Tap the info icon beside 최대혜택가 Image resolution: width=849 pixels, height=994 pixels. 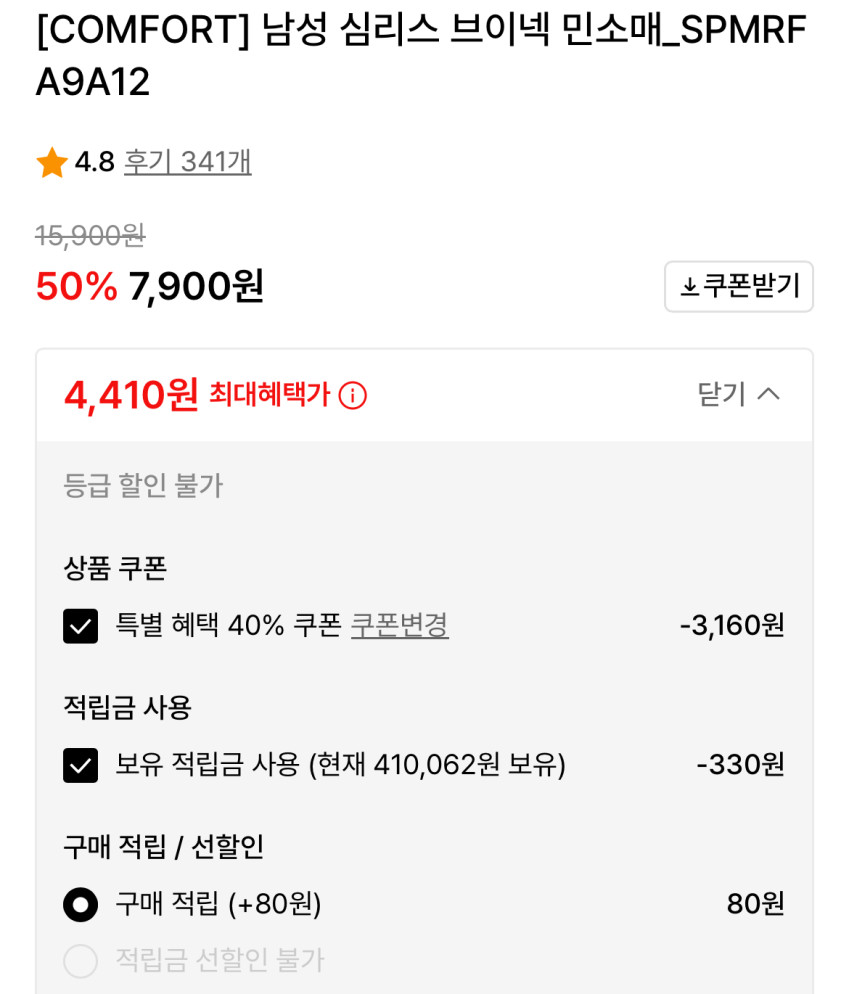[x=352, y=396]
